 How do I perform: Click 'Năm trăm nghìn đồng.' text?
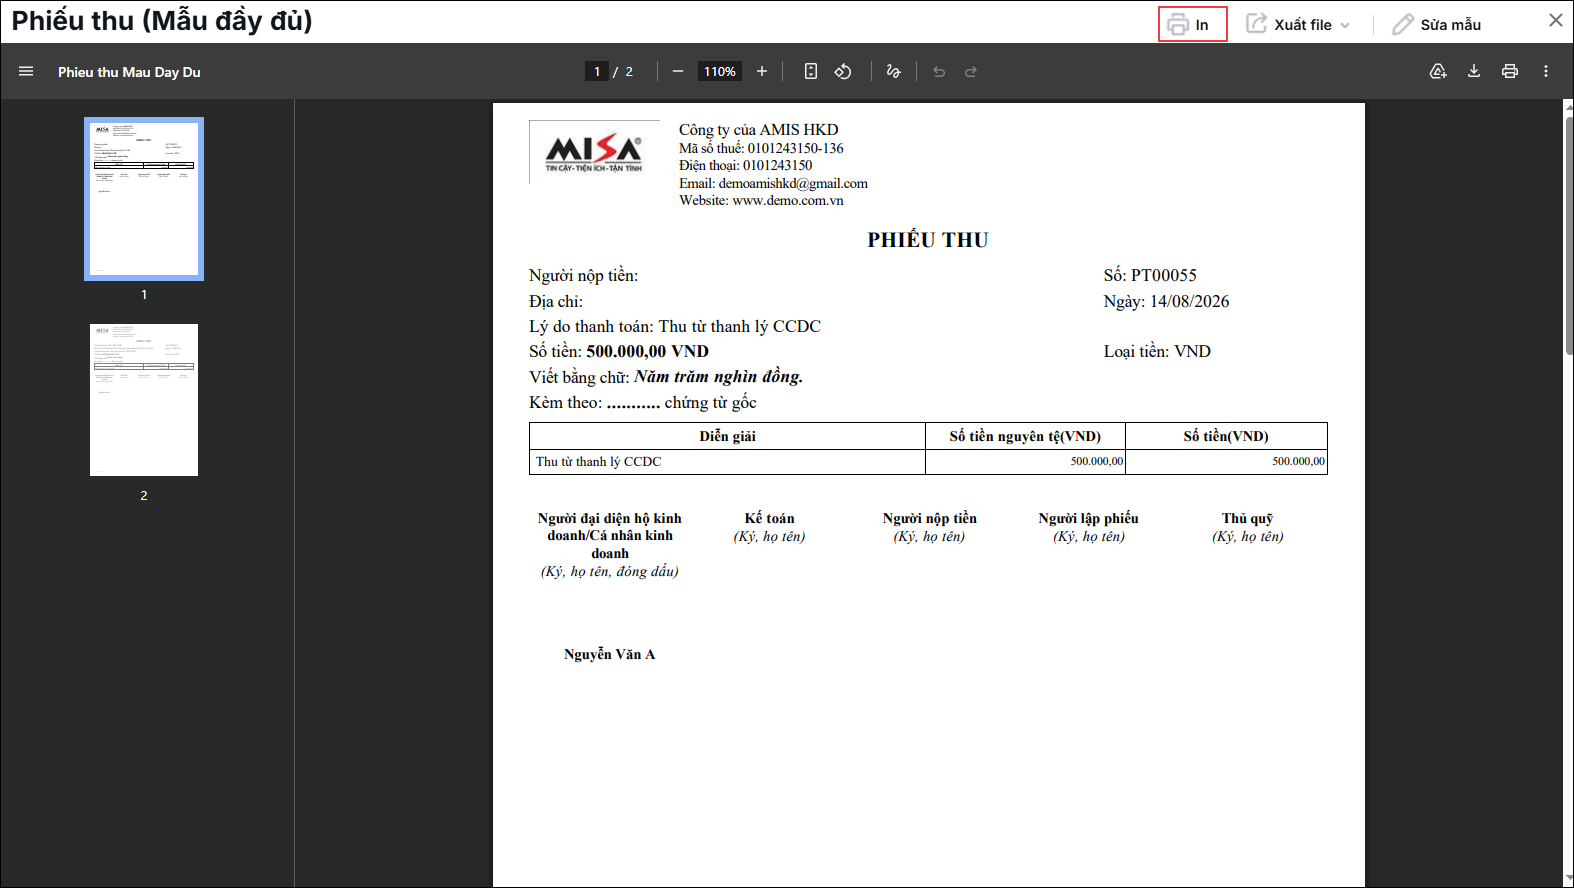(718, 376)
